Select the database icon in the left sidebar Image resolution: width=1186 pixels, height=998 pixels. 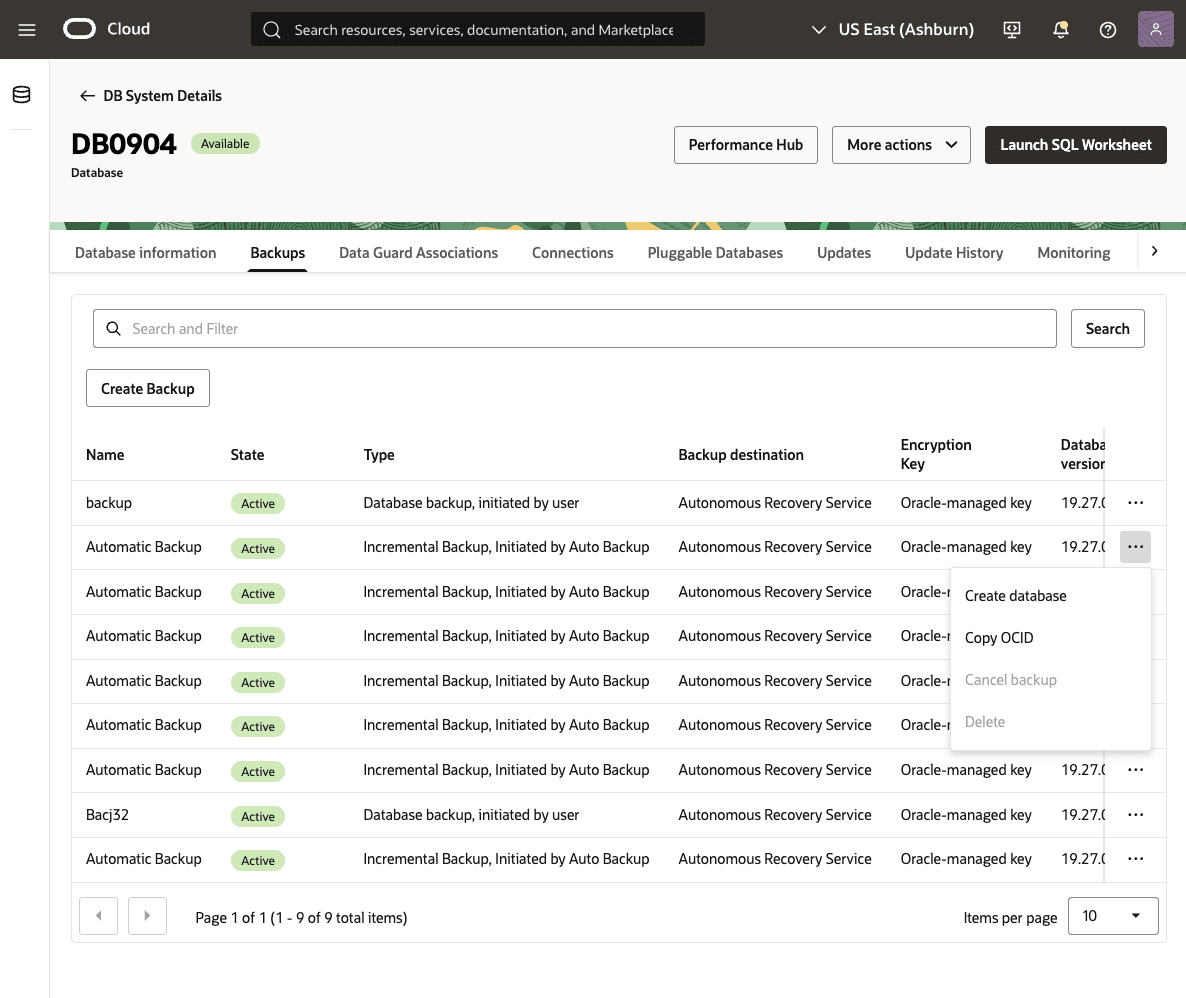click(x=21, y=93)
